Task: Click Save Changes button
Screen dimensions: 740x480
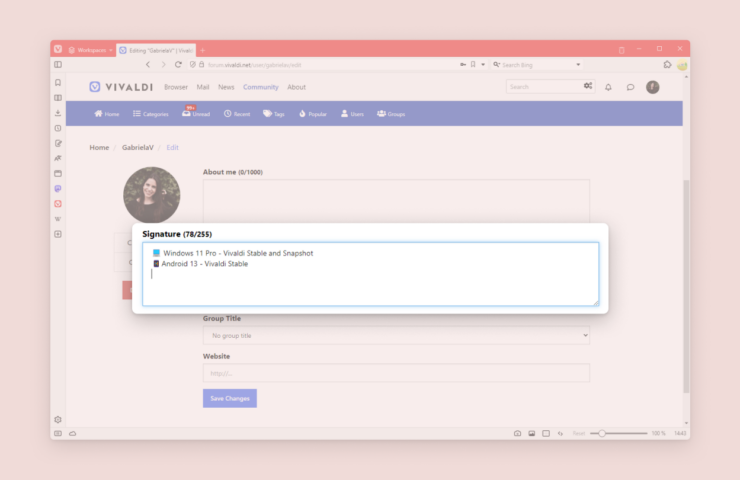Action: (230, 398)
